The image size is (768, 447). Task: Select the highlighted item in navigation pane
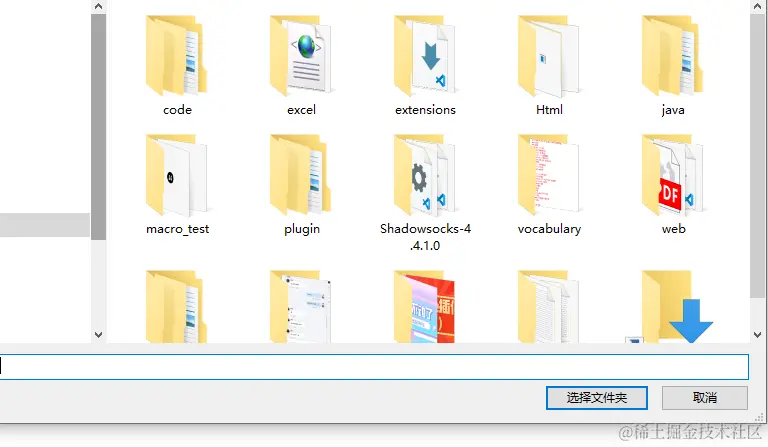45,225
